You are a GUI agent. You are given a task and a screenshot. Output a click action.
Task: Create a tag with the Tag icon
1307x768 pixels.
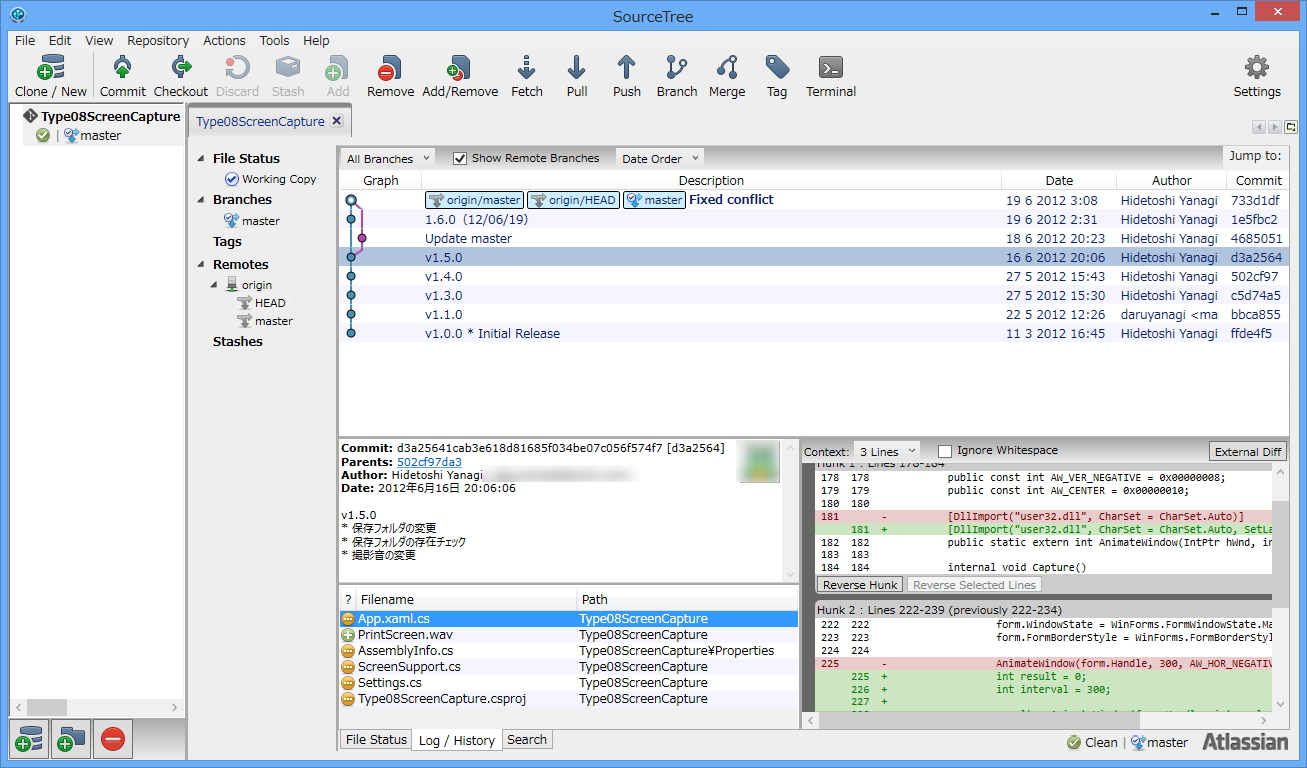(777, 75)
